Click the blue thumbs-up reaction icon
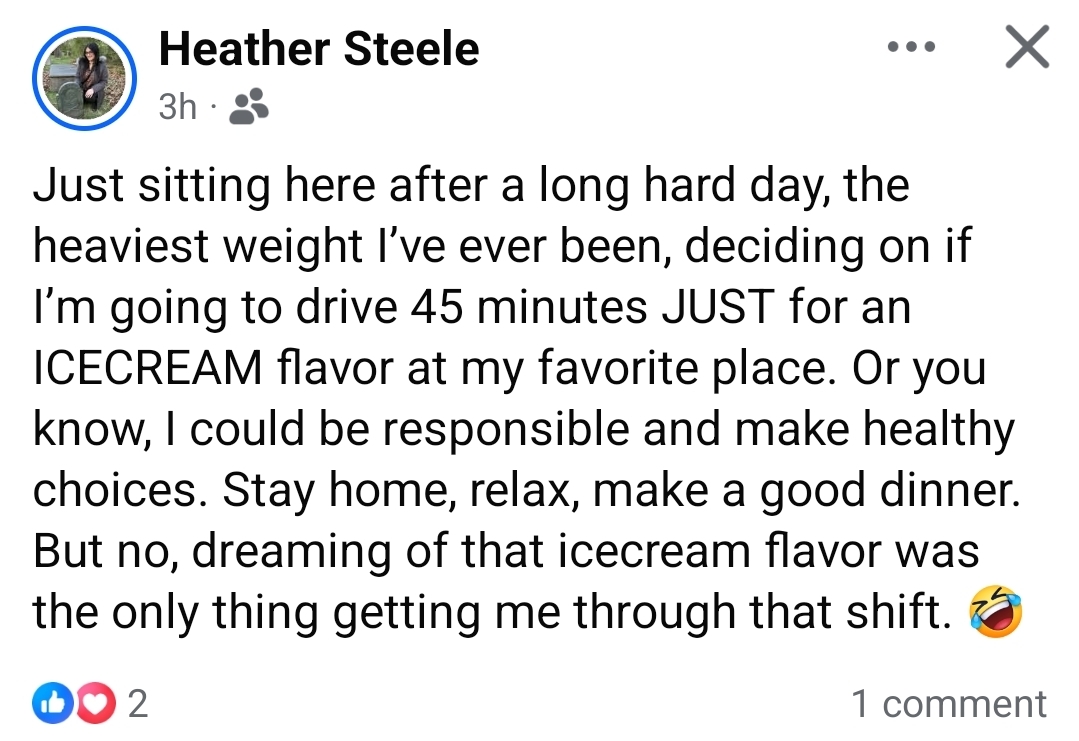1079x741 pixels. point(52,702)
